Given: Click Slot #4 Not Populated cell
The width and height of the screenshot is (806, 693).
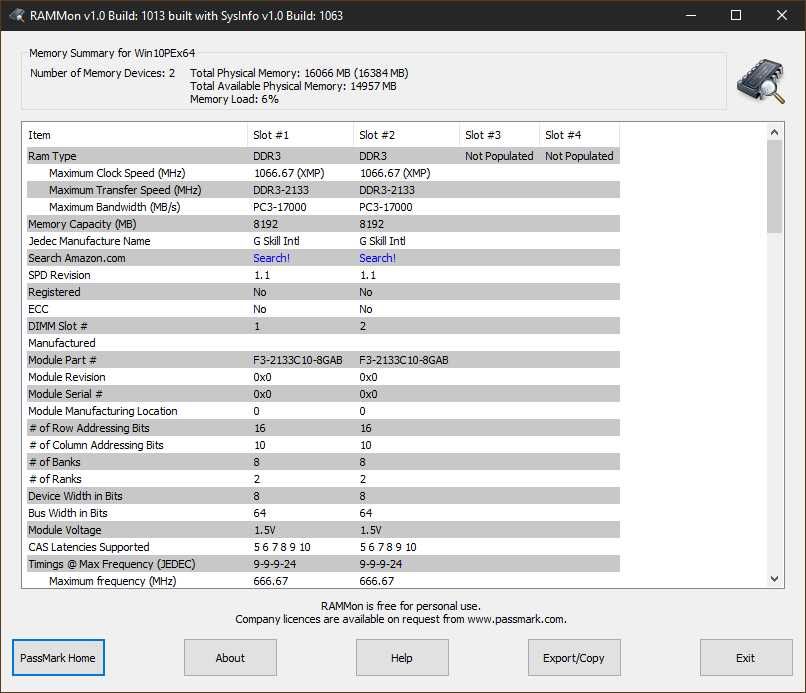Looking at the screenshot, I should click(579, 156).
